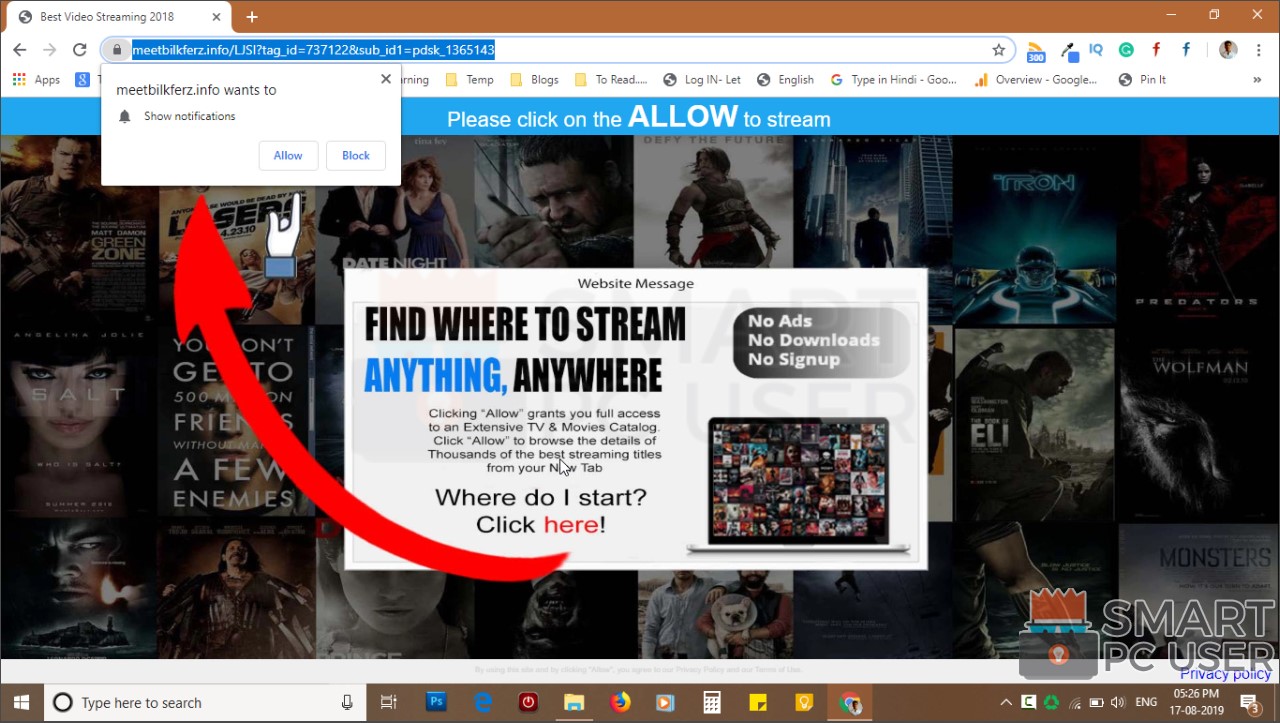Viewport: 1280px width, 723px height.
Task: Open Photoshop from the taskbar
Action: 436,702
